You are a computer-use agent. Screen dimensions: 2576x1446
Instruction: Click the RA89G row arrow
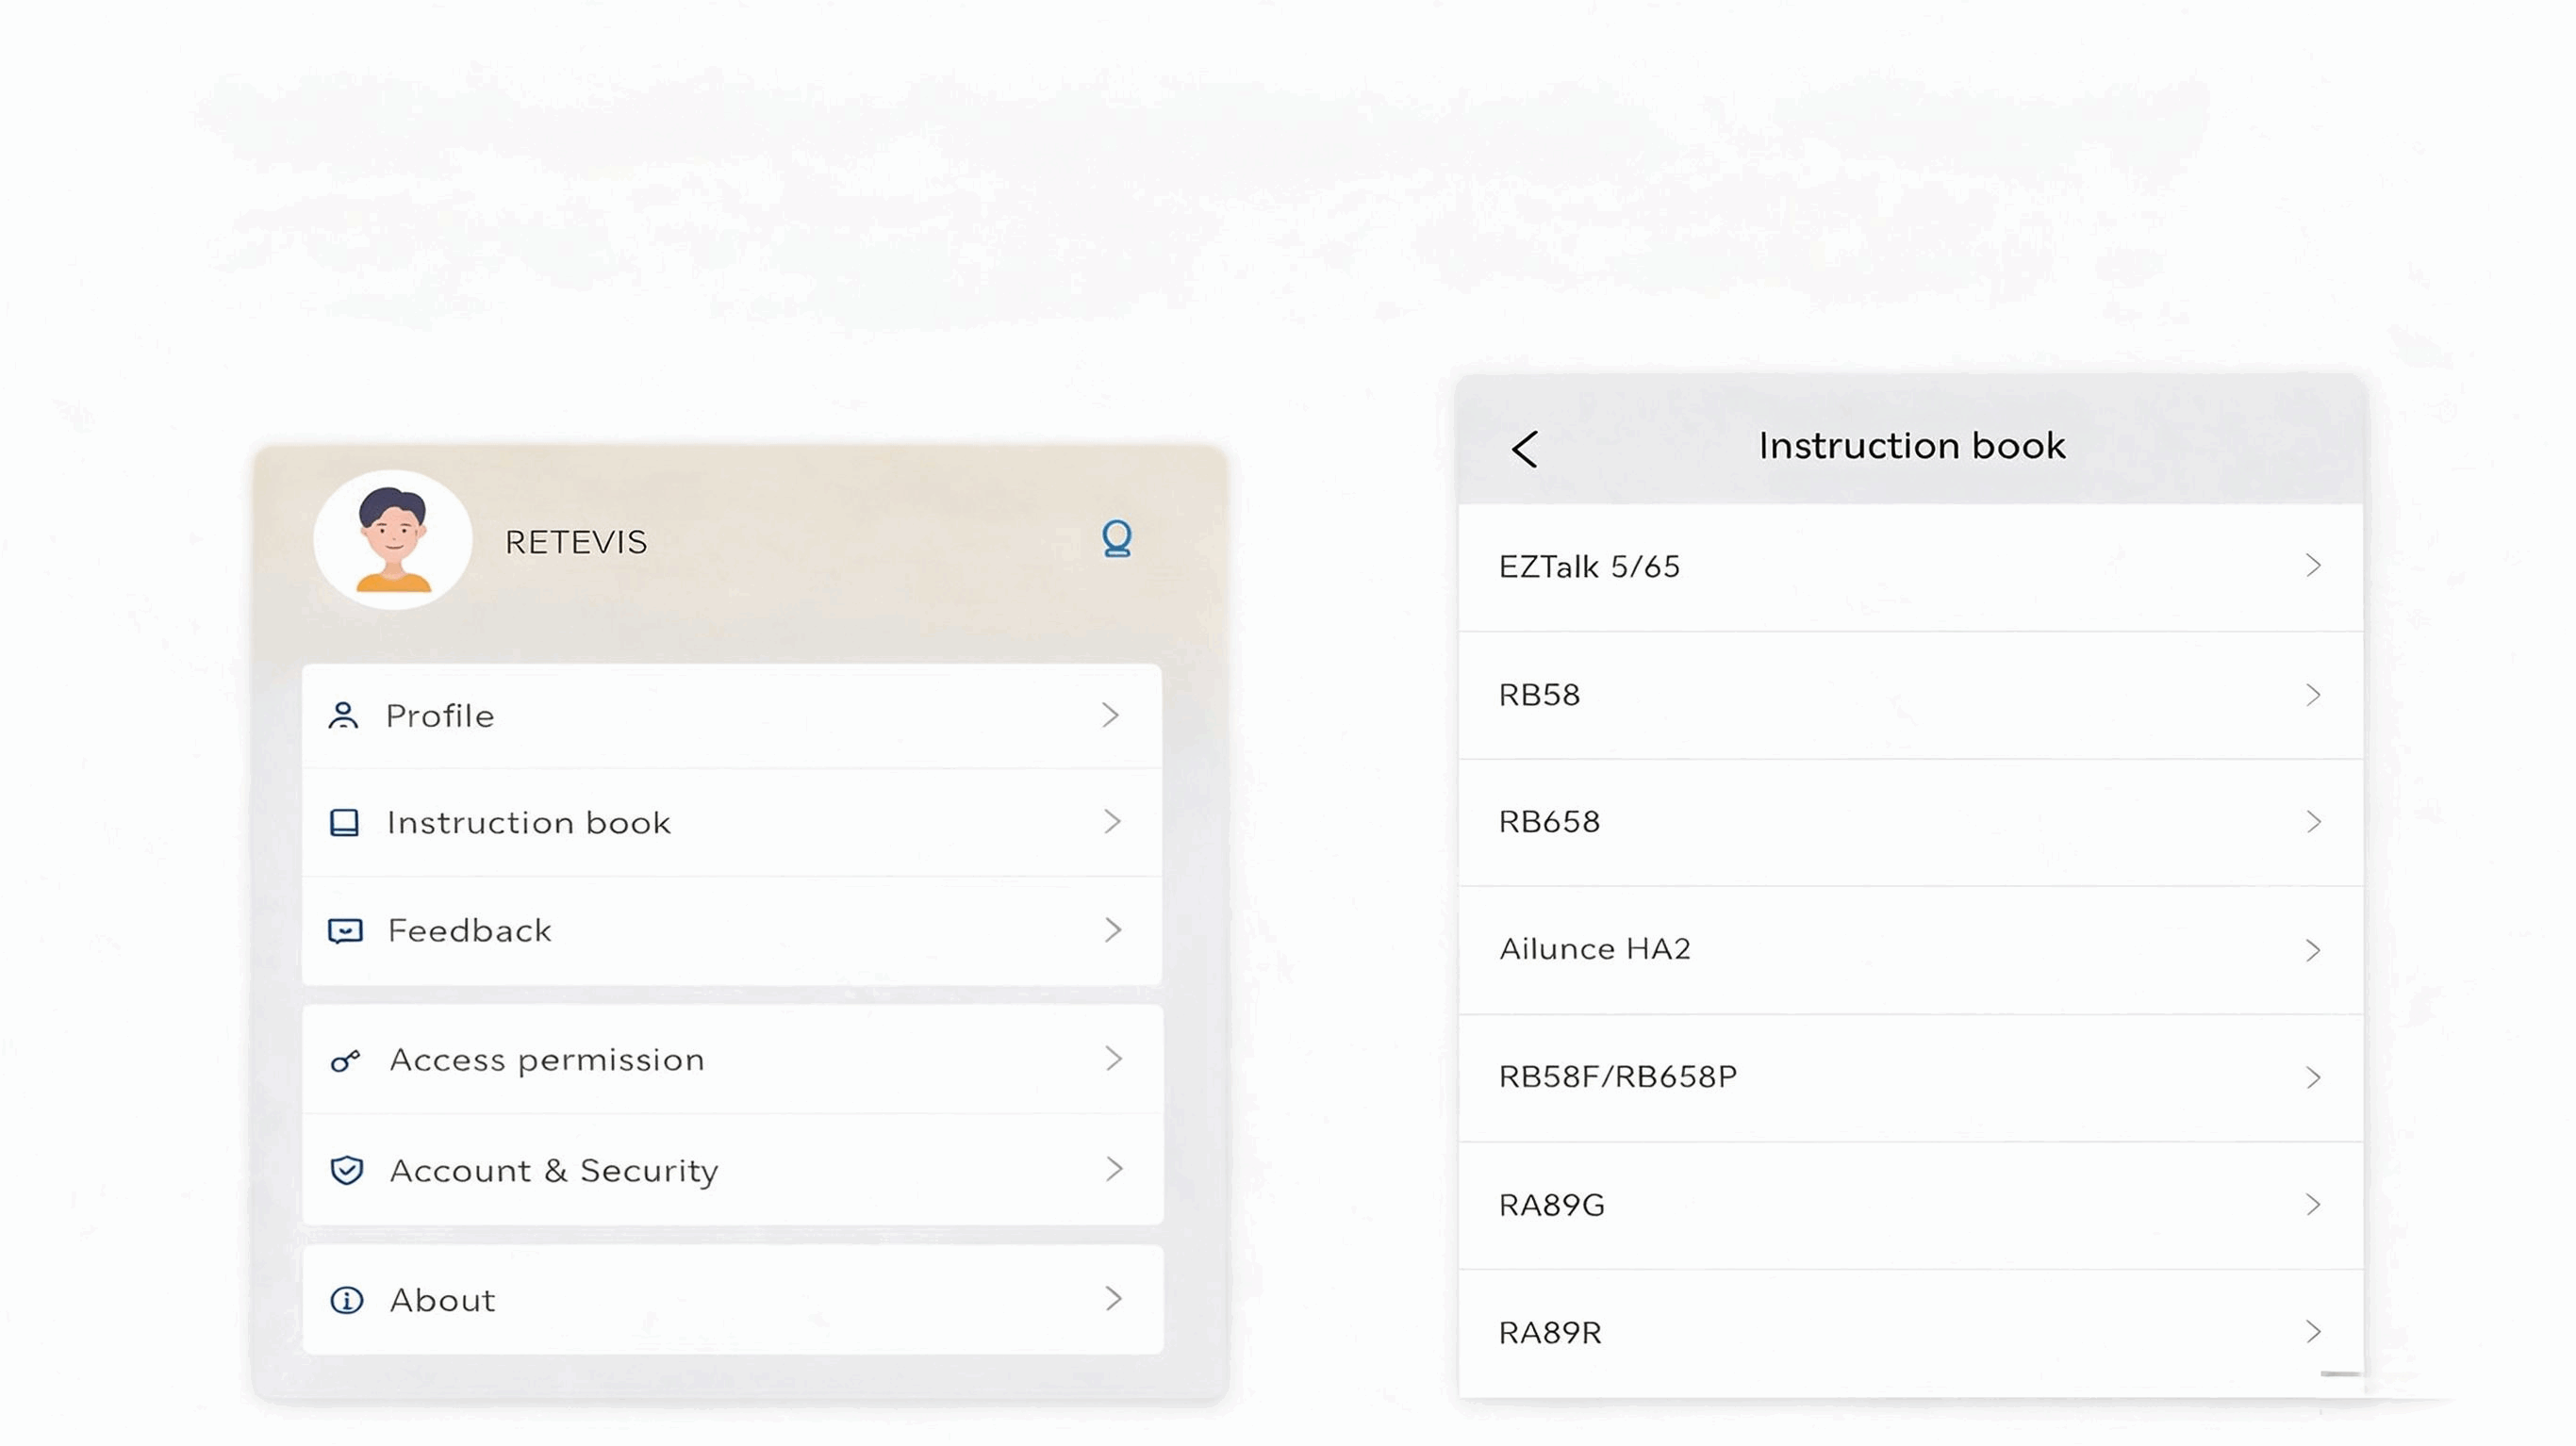point(2313,1205)
